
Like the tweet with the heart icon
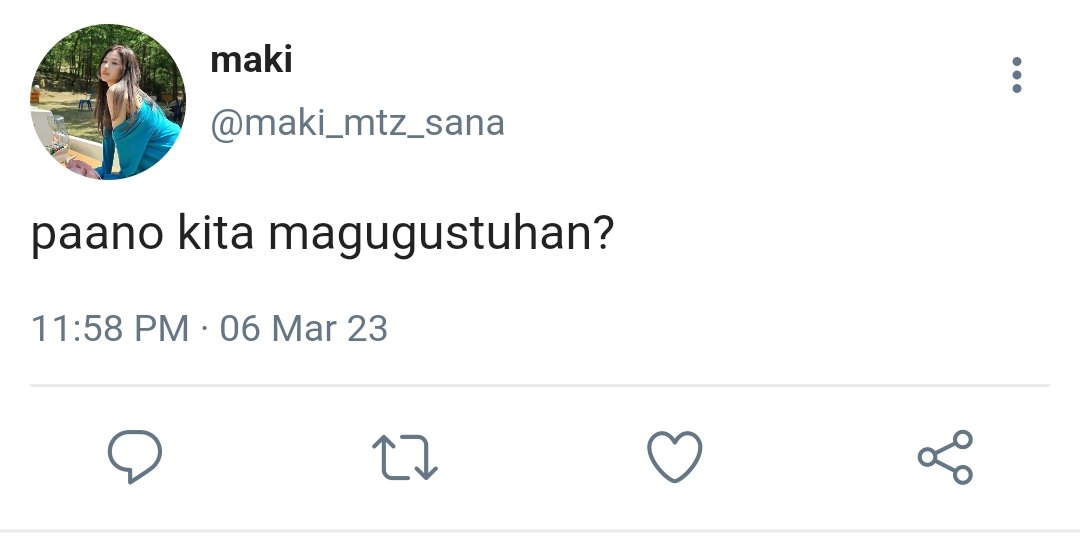tap(675, 457)
